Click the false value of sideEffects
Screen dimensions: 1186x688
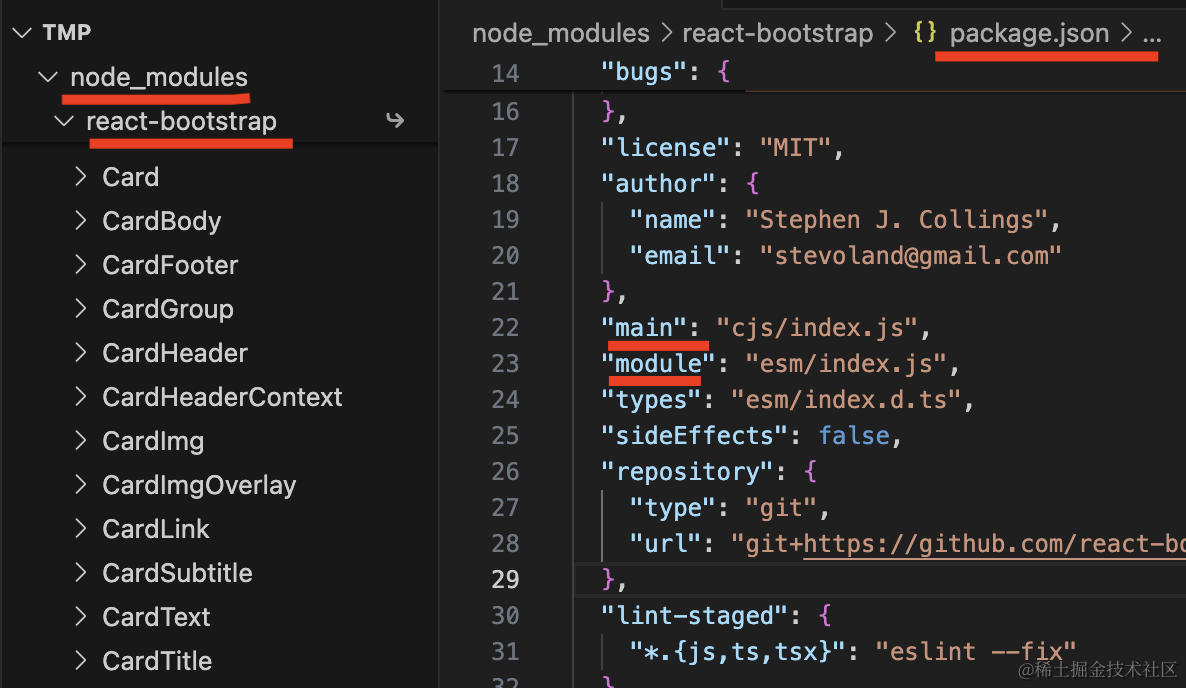click(x=855, y=436)
